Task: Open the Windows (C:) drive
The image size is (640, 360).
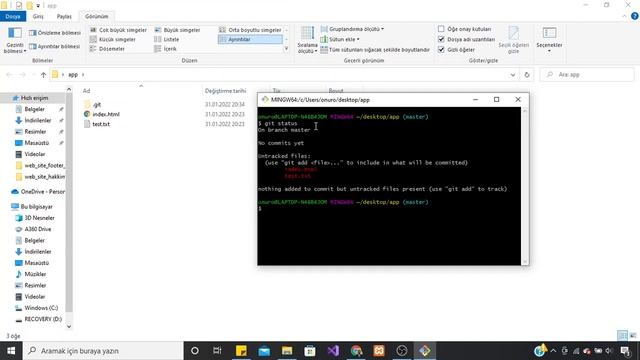Action: tap(37, 308)
